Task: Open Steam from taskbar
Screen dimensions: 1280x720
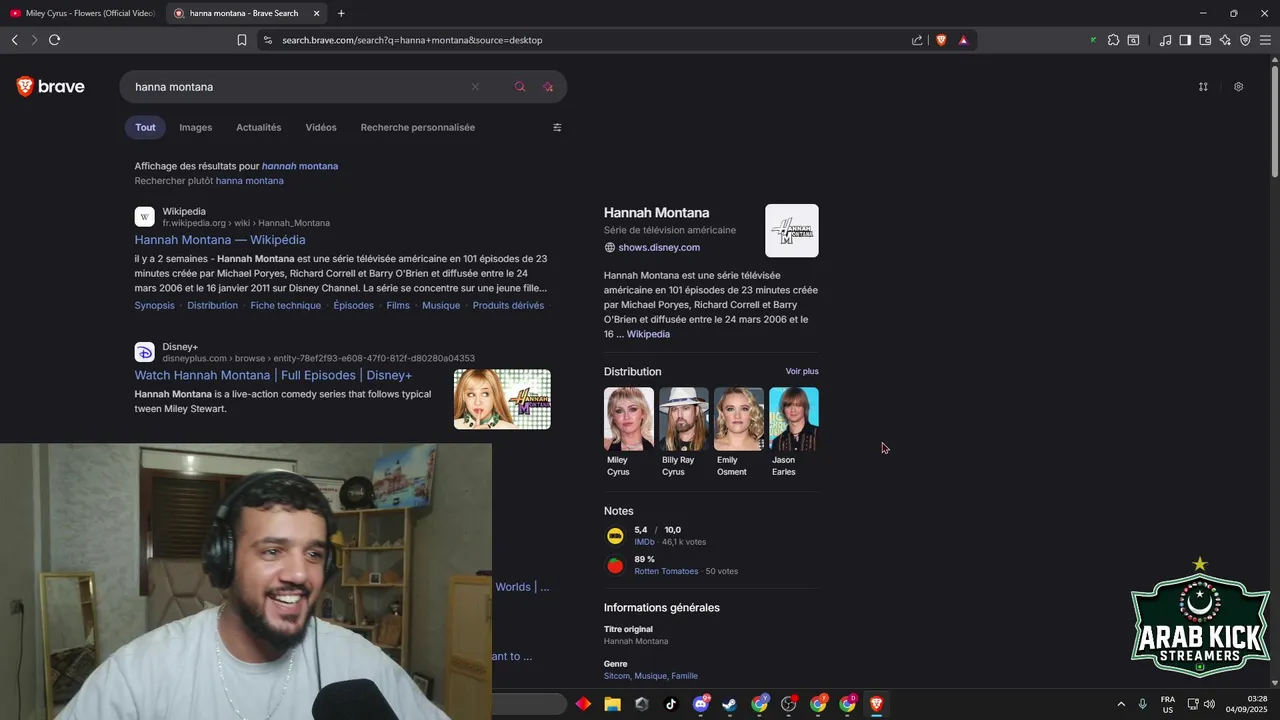Action: click(730, 704)
